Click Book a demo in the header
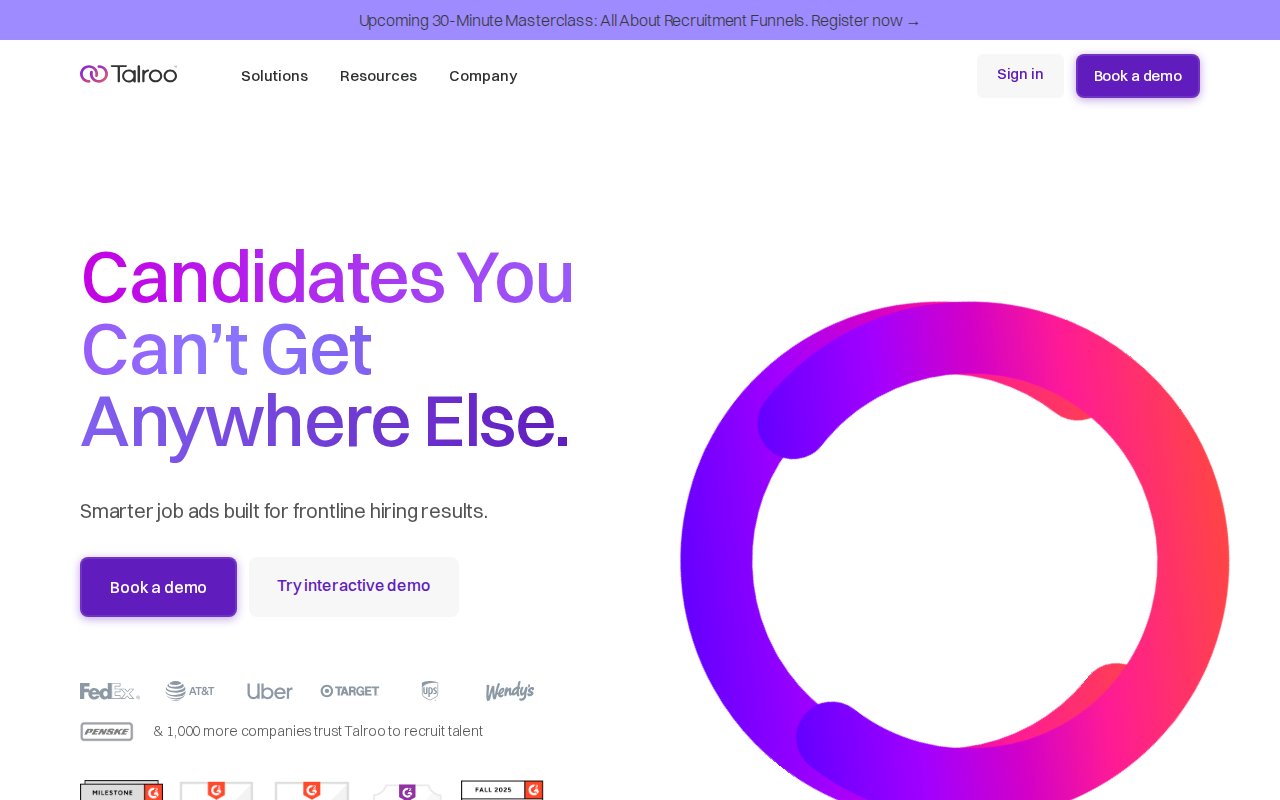Image resolution: width=1280 pixels, height=800 pixels. point(1138,76)
